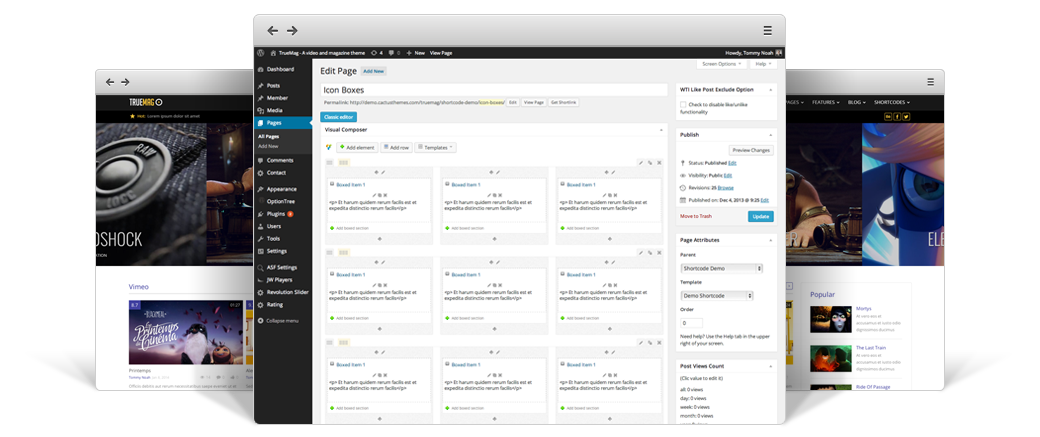Screen dimensions: 1040x437
Task: Click the Facebook icon on right site
Action: 898,116
